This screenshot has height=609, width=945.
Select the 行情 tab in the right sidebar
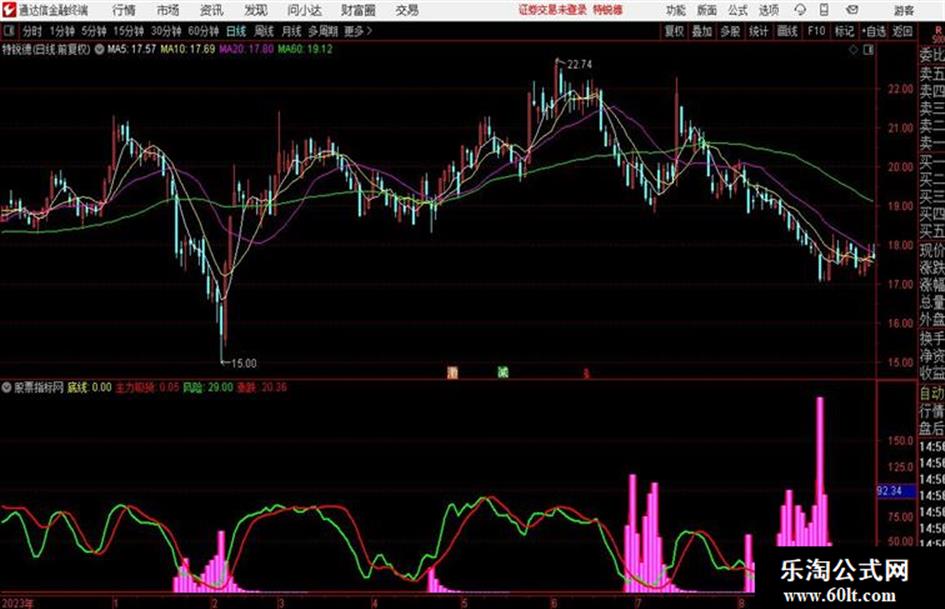[x=932, y=411]
